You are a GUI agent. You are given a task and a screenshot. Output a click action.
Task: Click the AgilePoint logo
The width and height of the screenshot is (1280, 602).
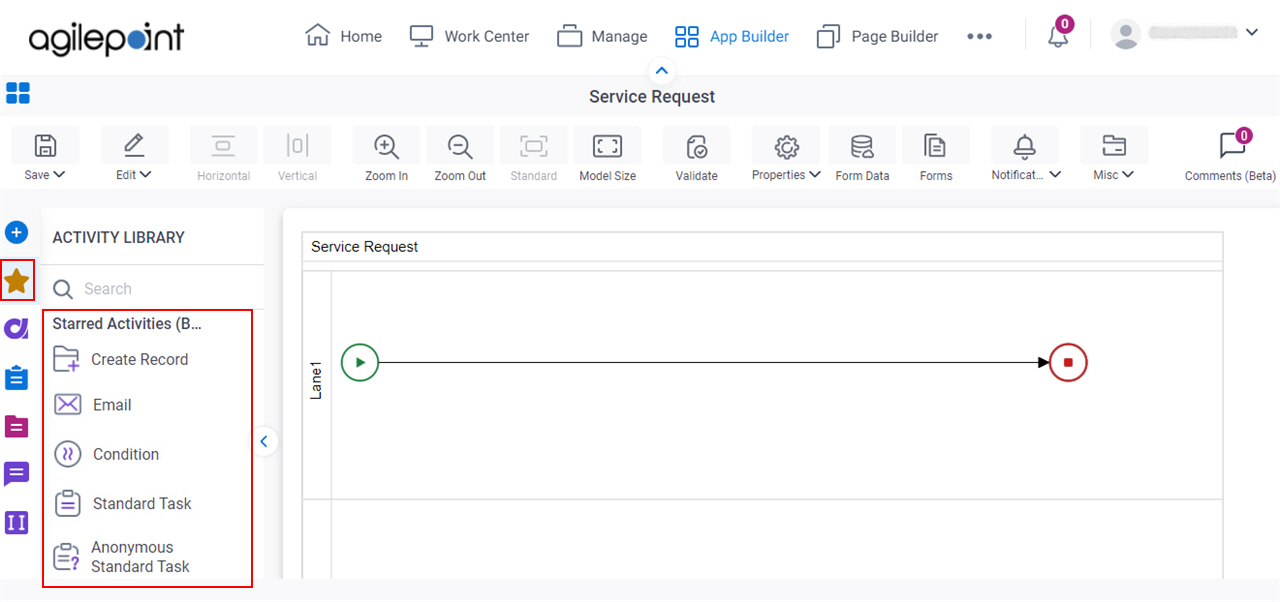pyautogui.click(x=106, y=38)
